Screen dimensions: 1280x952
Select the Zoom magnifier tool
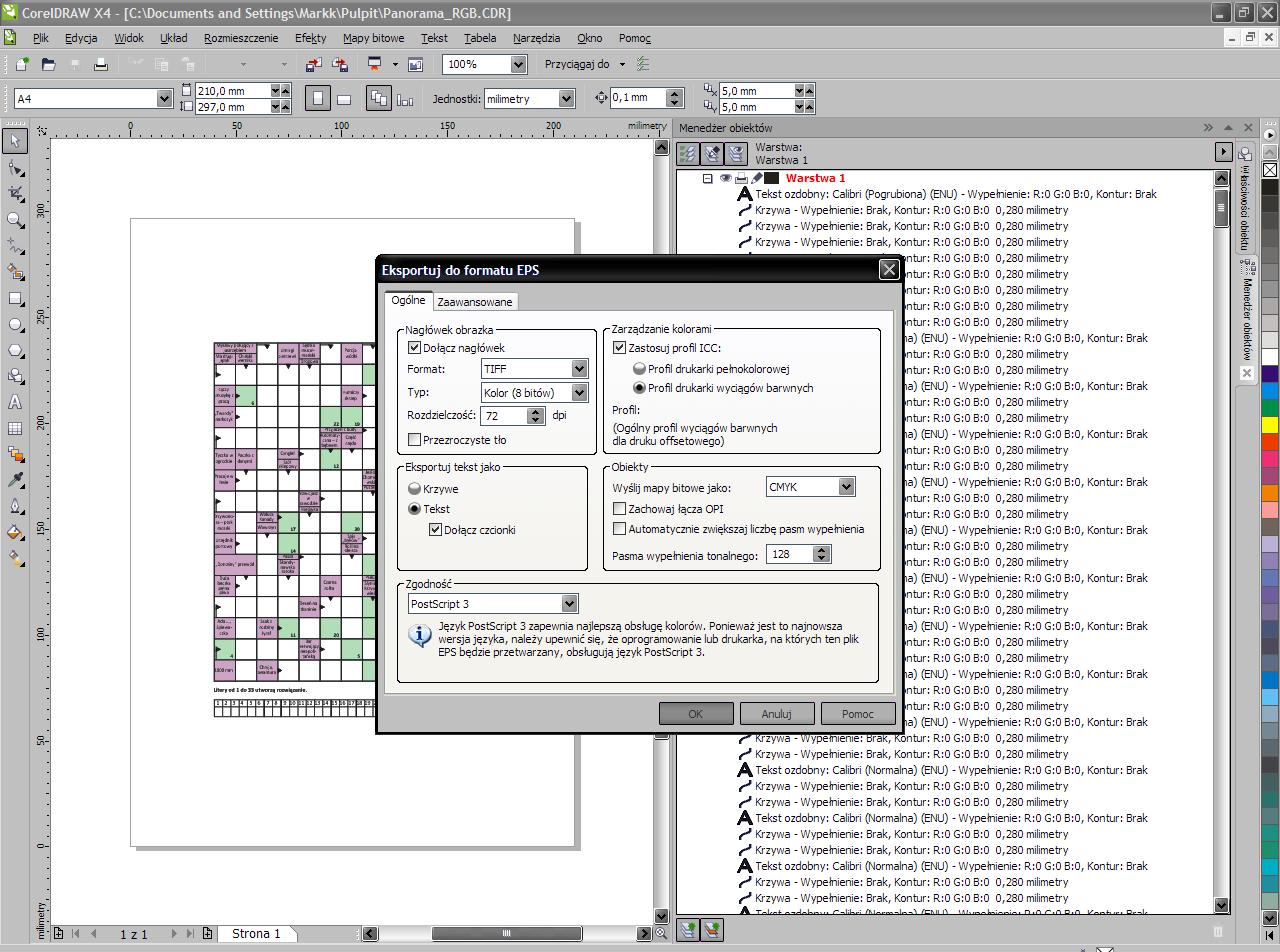coord(15,219)
